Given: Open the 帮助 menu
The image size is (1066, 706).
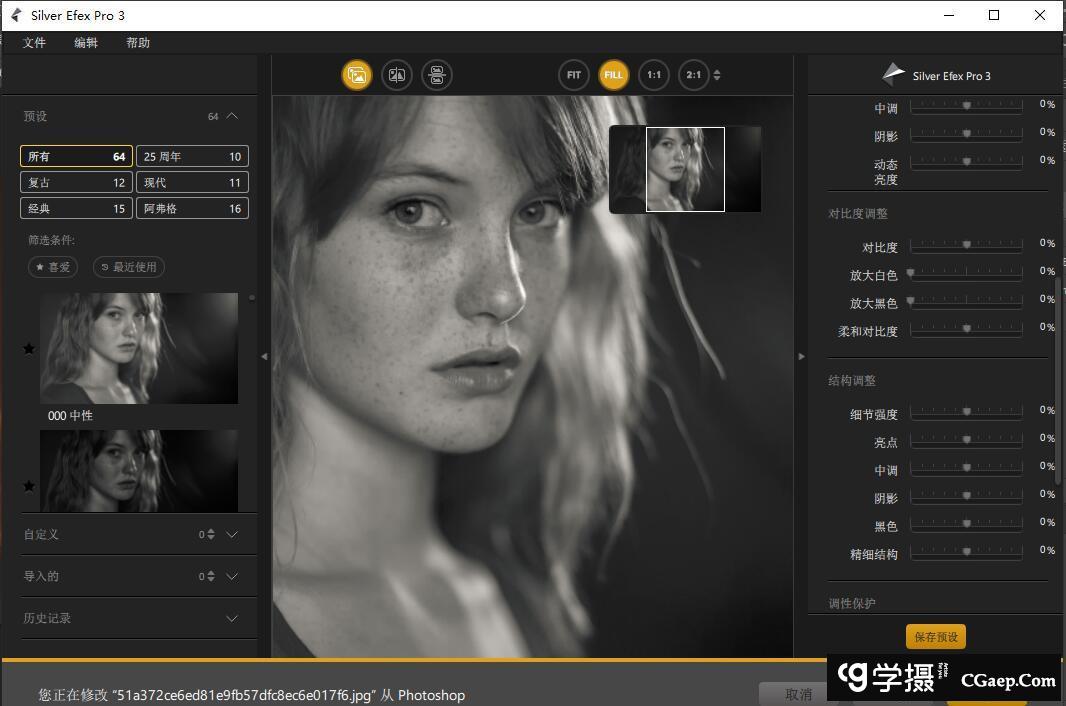Looking at the screenshot, I should [138, 43].
